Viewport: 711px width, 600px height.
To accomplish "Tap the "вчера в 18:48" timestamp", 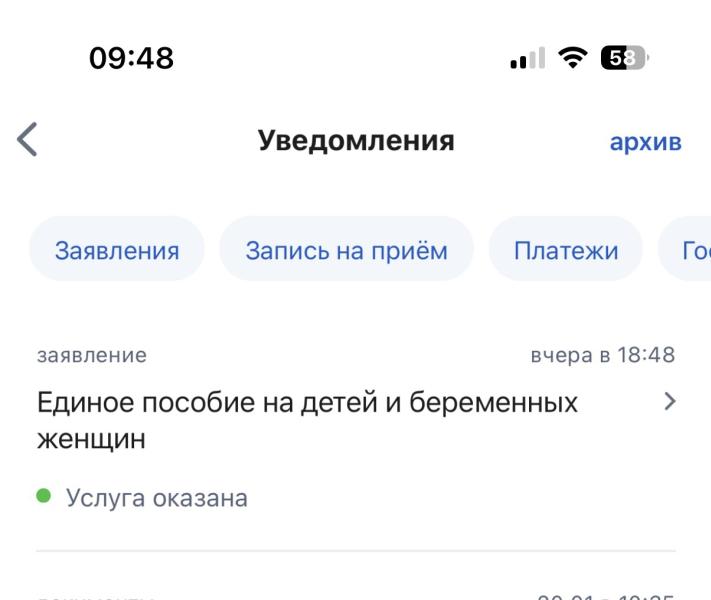I will pyautogui.click(x=603, y=355).
